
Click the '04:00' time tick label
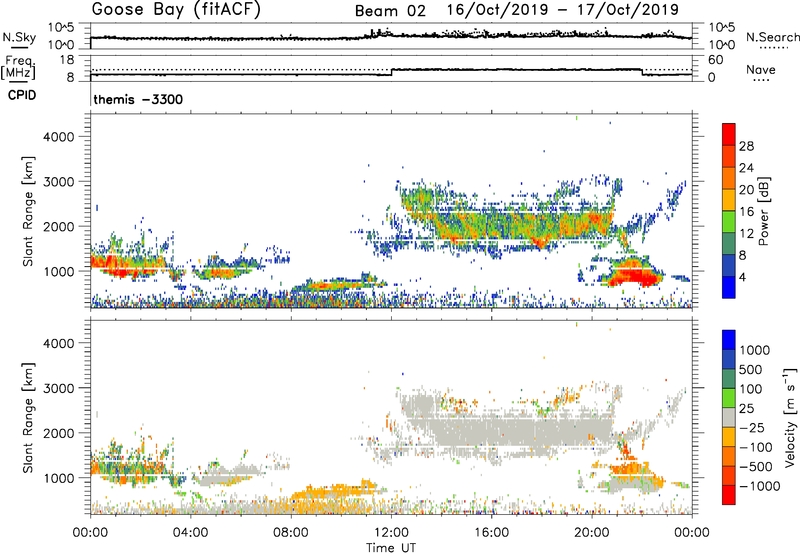point(190,533)
